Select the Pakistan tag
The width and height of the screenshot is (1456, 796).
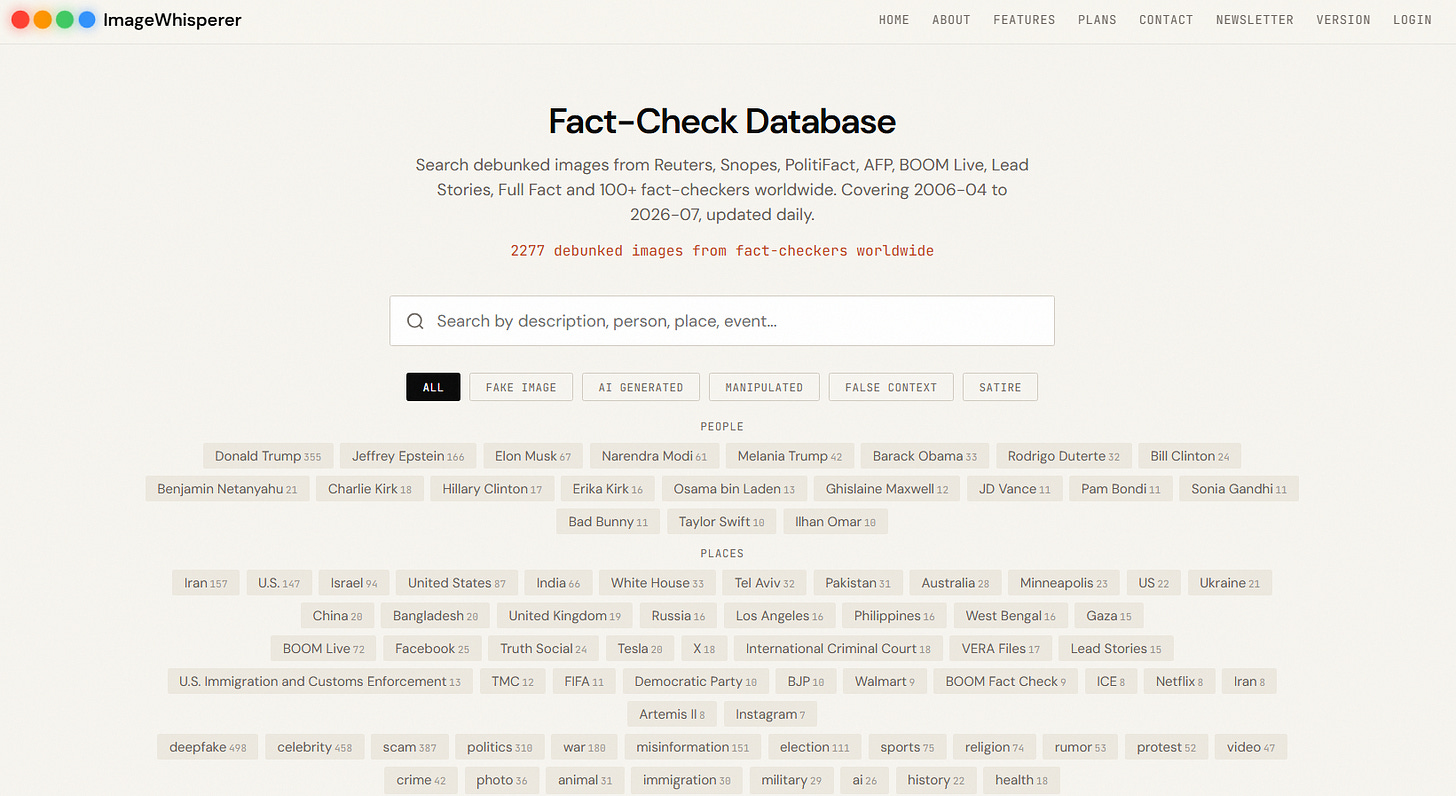858,583
